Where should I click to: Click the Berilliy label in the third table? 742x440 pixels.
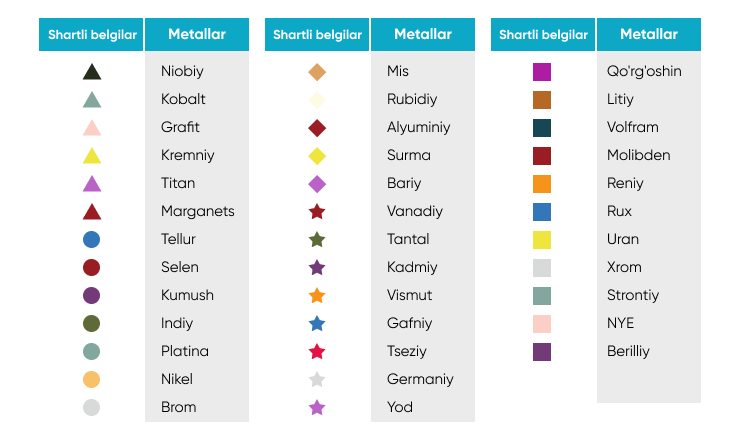pyautogui.click(x=628, y=351)
